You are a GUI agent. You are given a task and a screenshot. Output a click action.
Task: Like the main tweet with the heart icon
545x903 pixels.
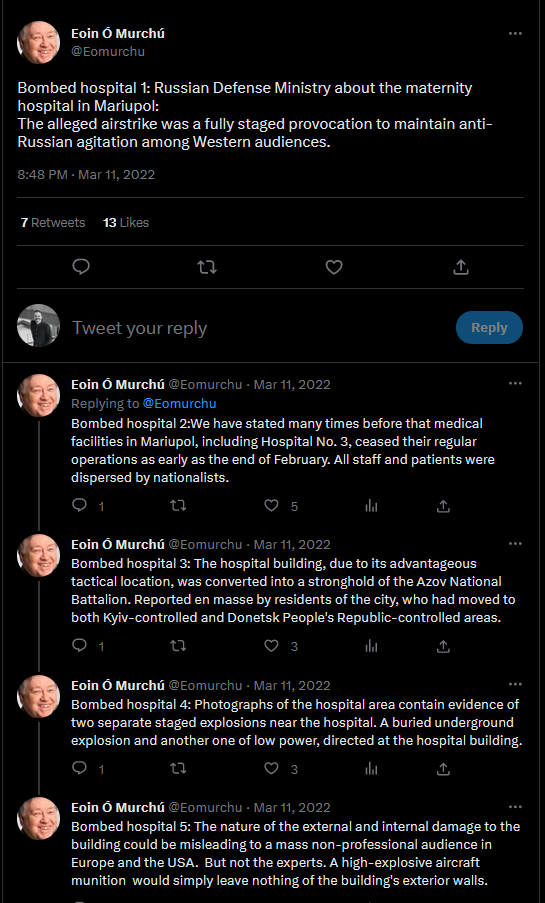click(334, 267)
